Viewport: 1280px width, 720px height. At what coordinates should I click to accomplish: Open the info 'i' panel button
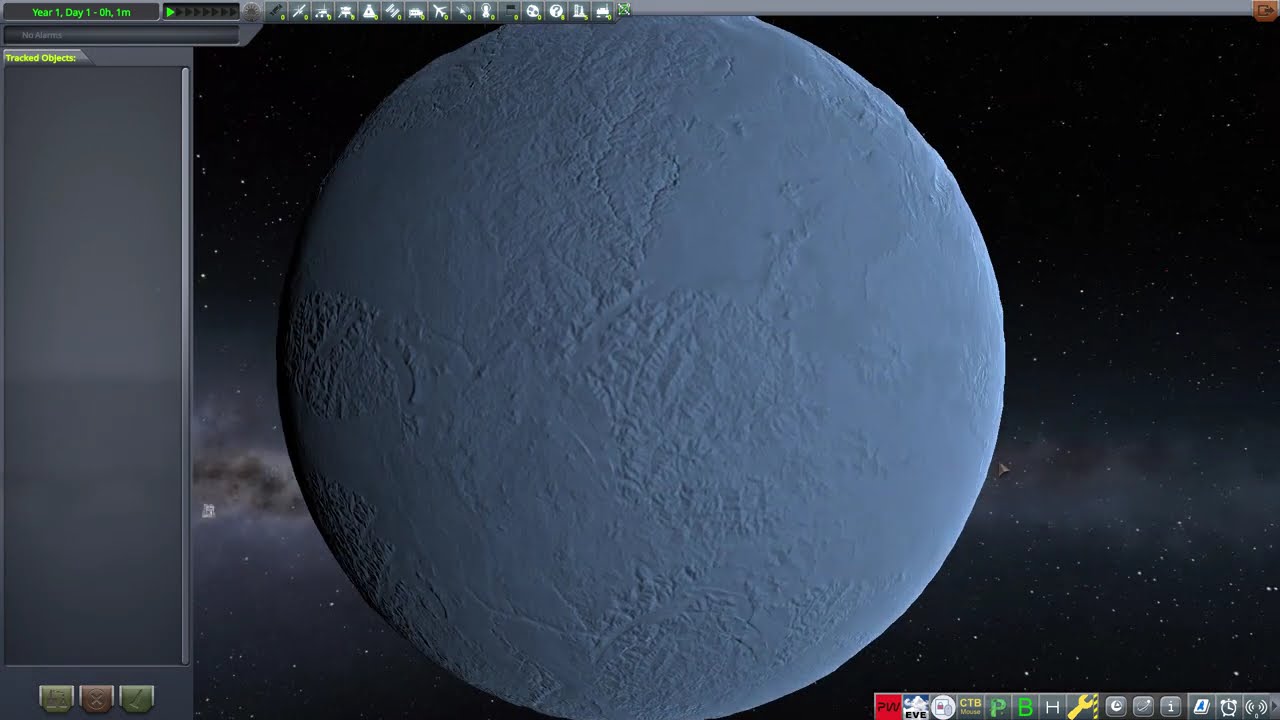point(1170,707)
